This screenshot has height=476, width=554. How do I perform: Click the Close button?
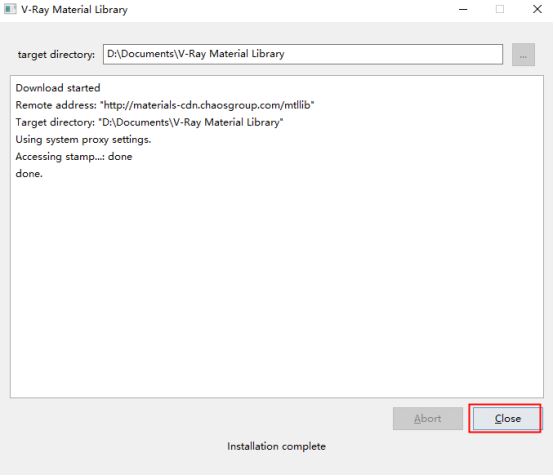pyautogui.click(x=507, y=418)
